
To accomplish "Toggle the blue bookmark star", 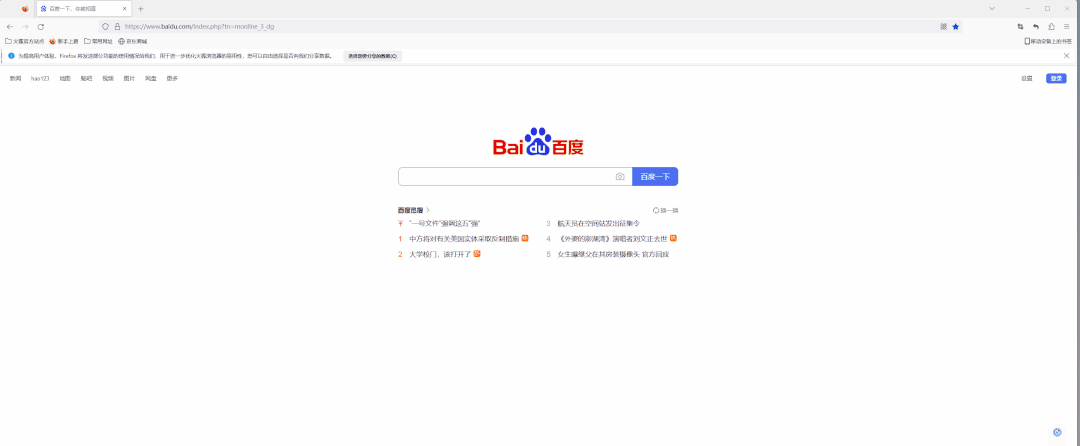I will tap(955, 27).
